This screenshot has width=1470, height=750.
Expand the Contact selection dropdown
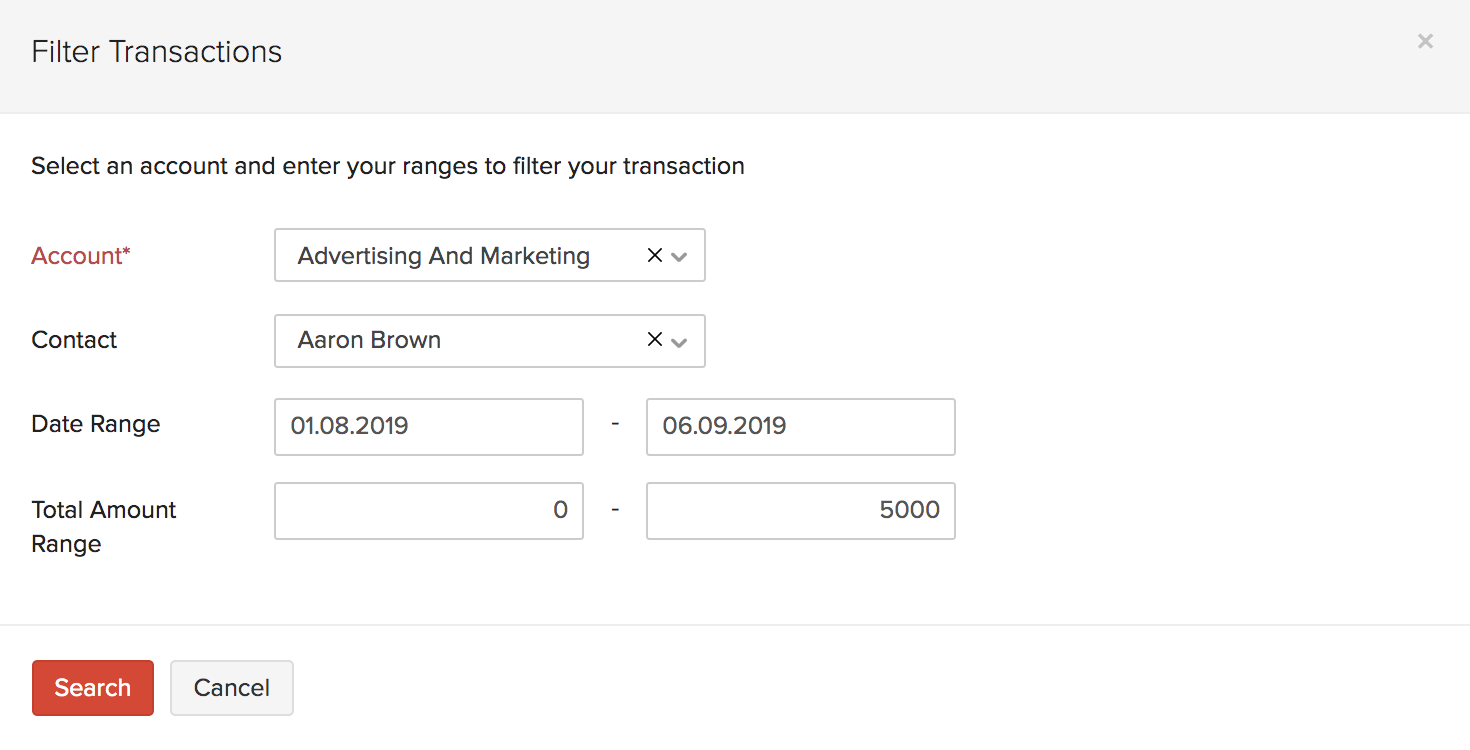pos(679,343)
